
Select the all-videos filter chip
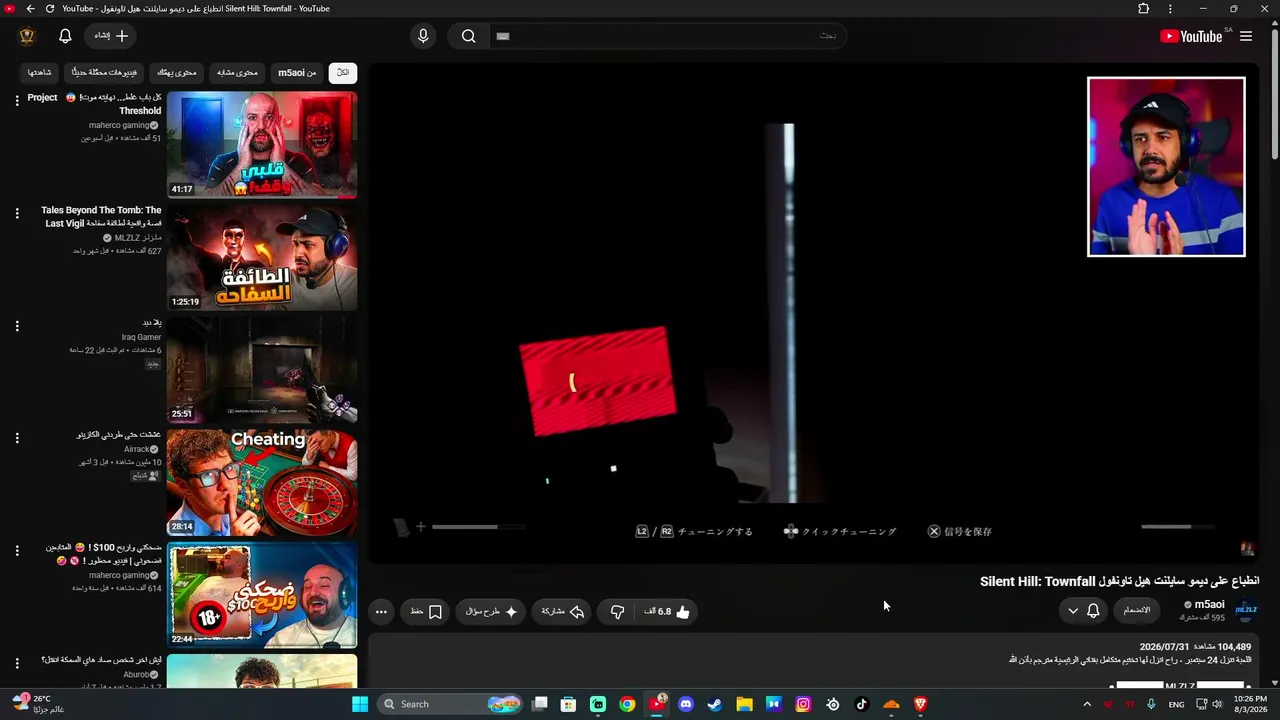(343, 72)
